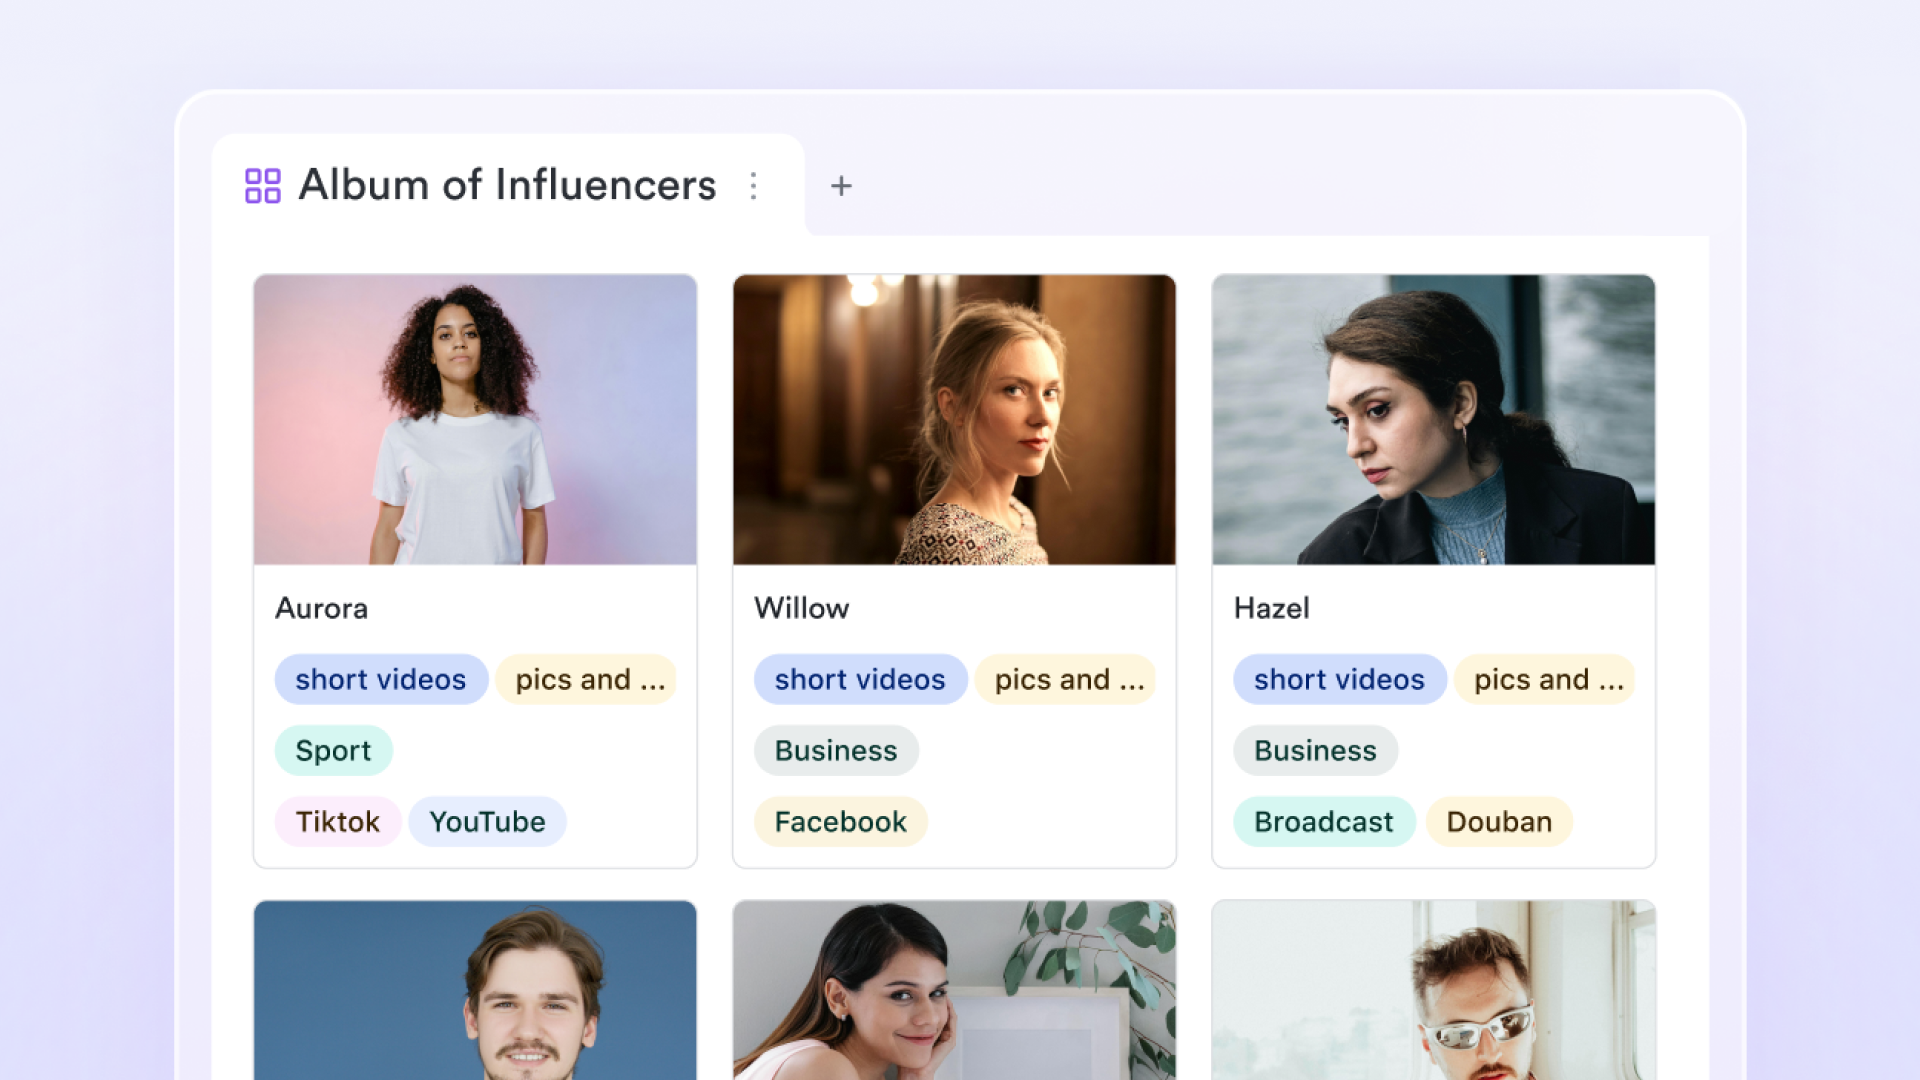Image resolution: width=1920 pixels, height=1080 pixels.
Task: Click Willow's short videos tag
Action: (x=860, y=680)
